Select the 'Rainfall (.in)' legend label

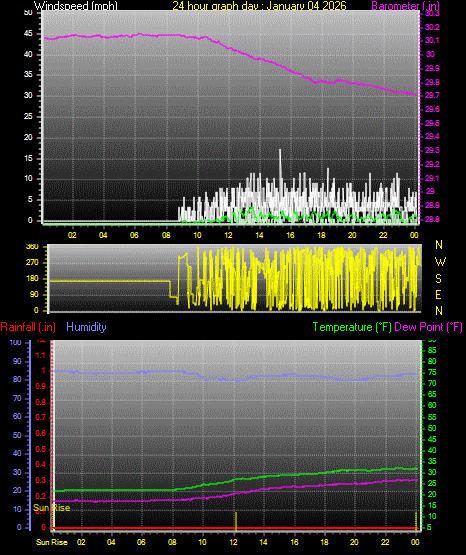pos(28,327)
